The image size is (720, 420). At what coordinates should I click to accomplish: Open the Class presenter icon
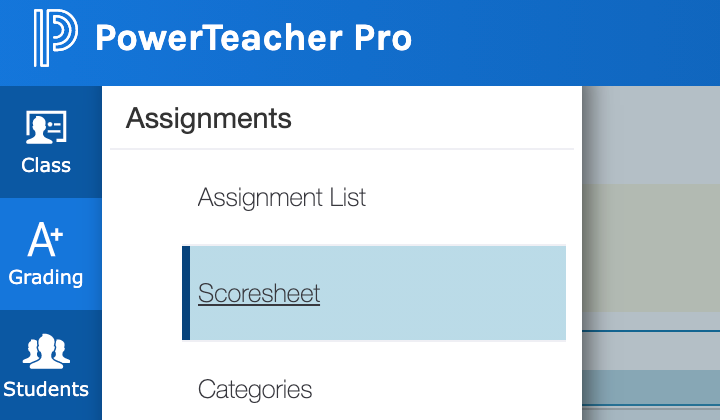pos(46,127)
